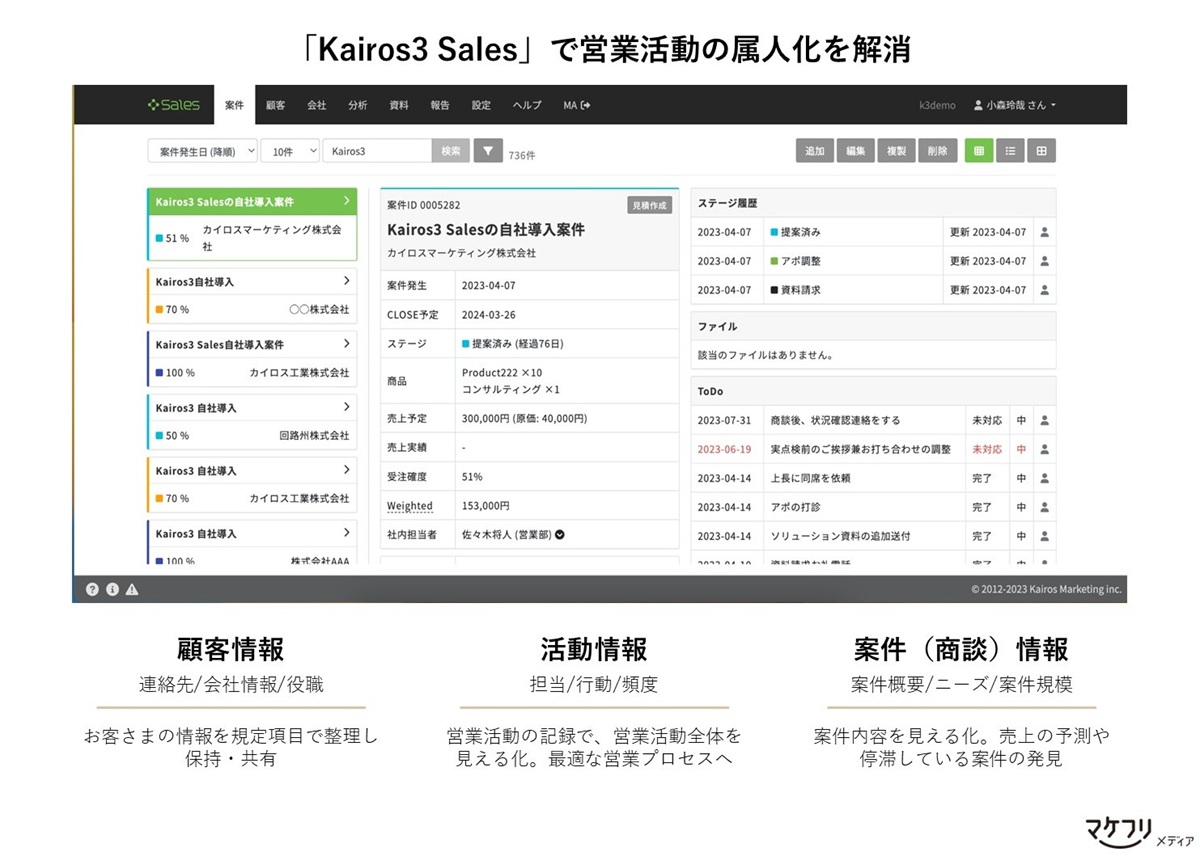Click the 提案済み (経過76日) stage value
Image resolution: width=1200 pixels, height=856 pixels.
click(x=513, y=343)
